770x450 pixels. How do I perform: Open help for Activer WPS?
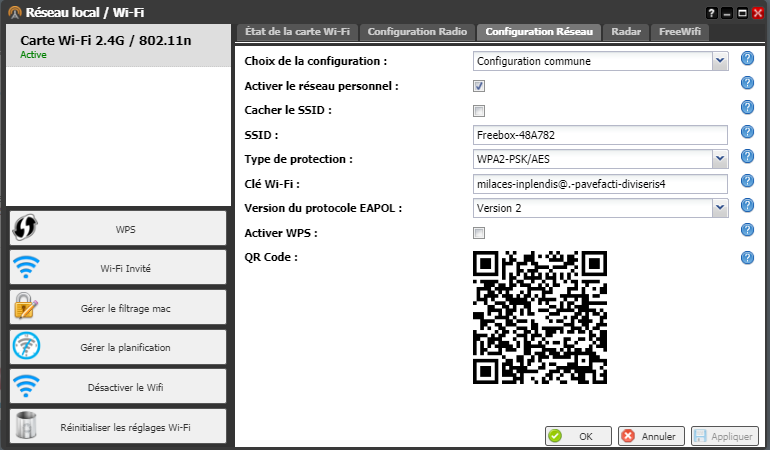click(747, 229)
